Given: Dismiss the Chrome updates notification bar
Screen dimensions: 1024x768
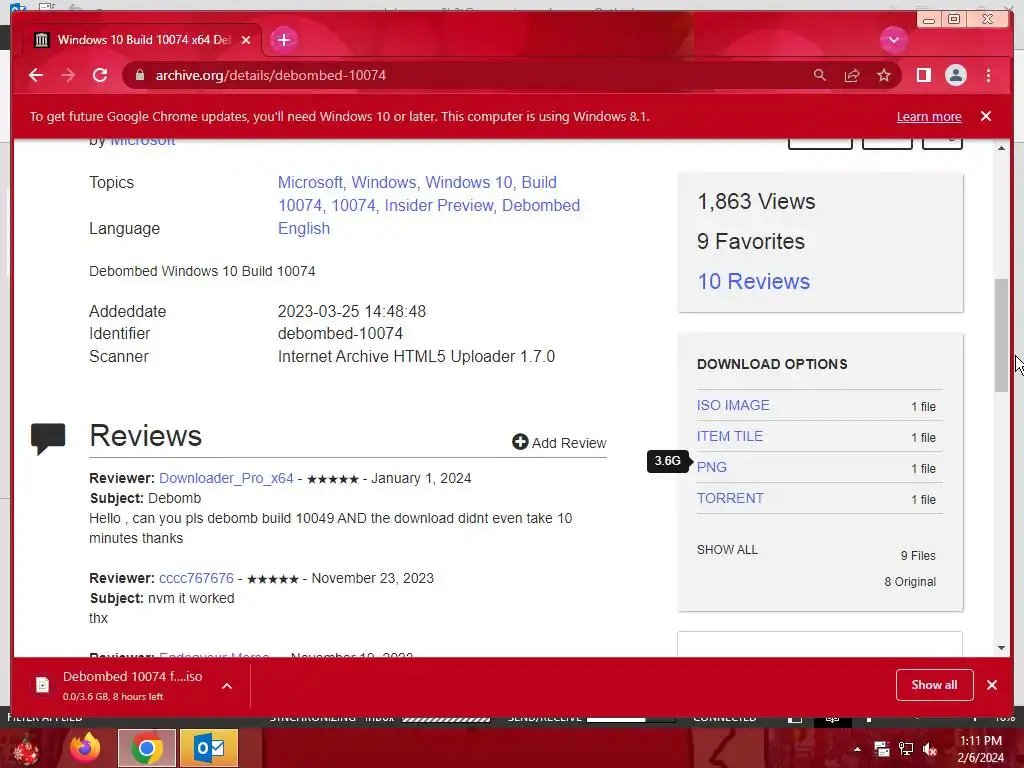Looking at the screenshot, I should pos(986,116).
